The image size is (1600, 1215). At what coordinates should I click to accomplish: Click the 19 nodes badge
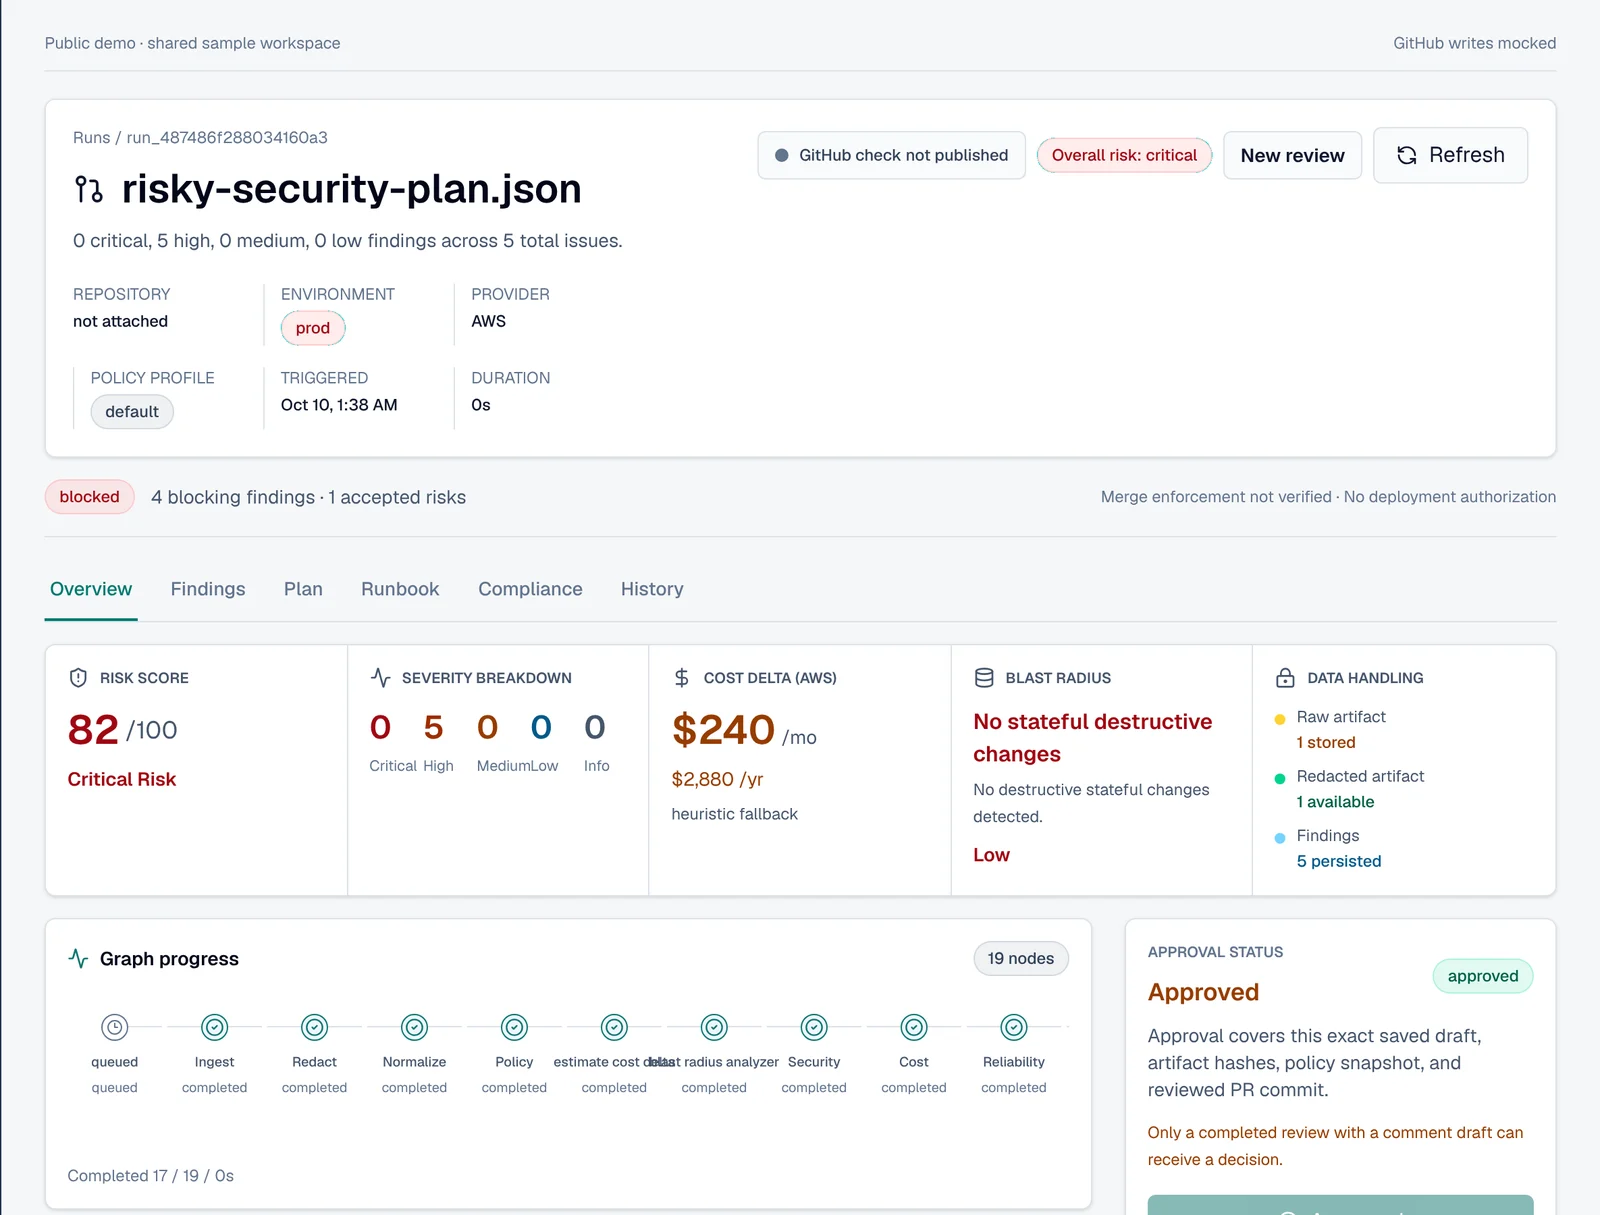1021,958
